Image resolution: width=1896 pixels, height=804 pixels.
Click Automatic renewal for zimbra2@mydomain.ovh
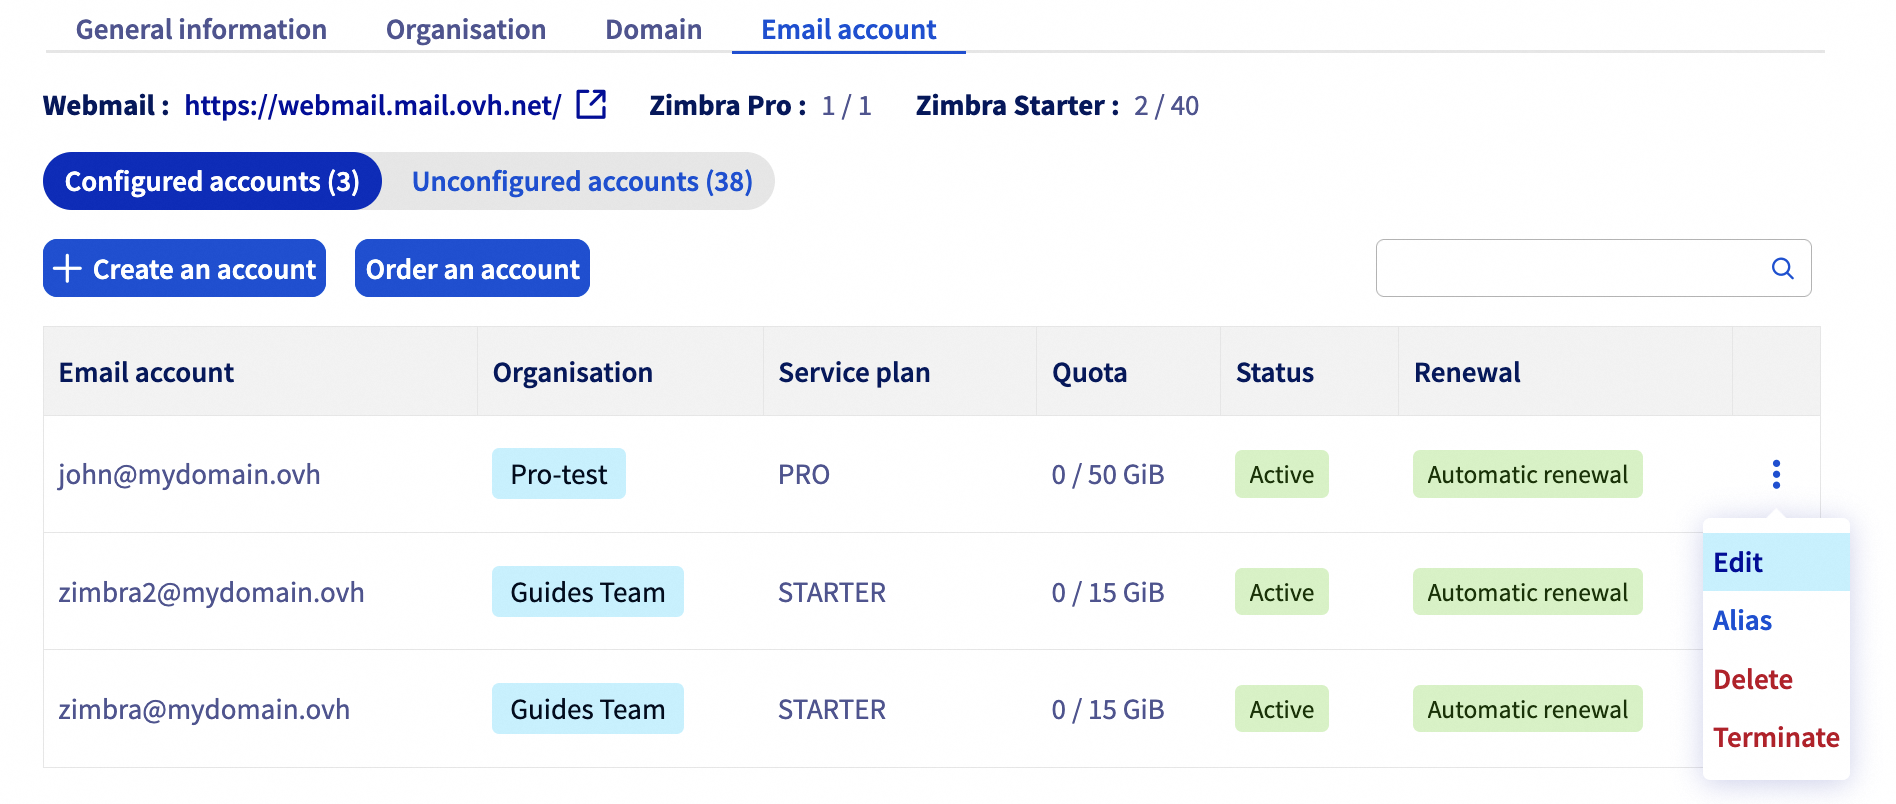(x=1527, y=592)
